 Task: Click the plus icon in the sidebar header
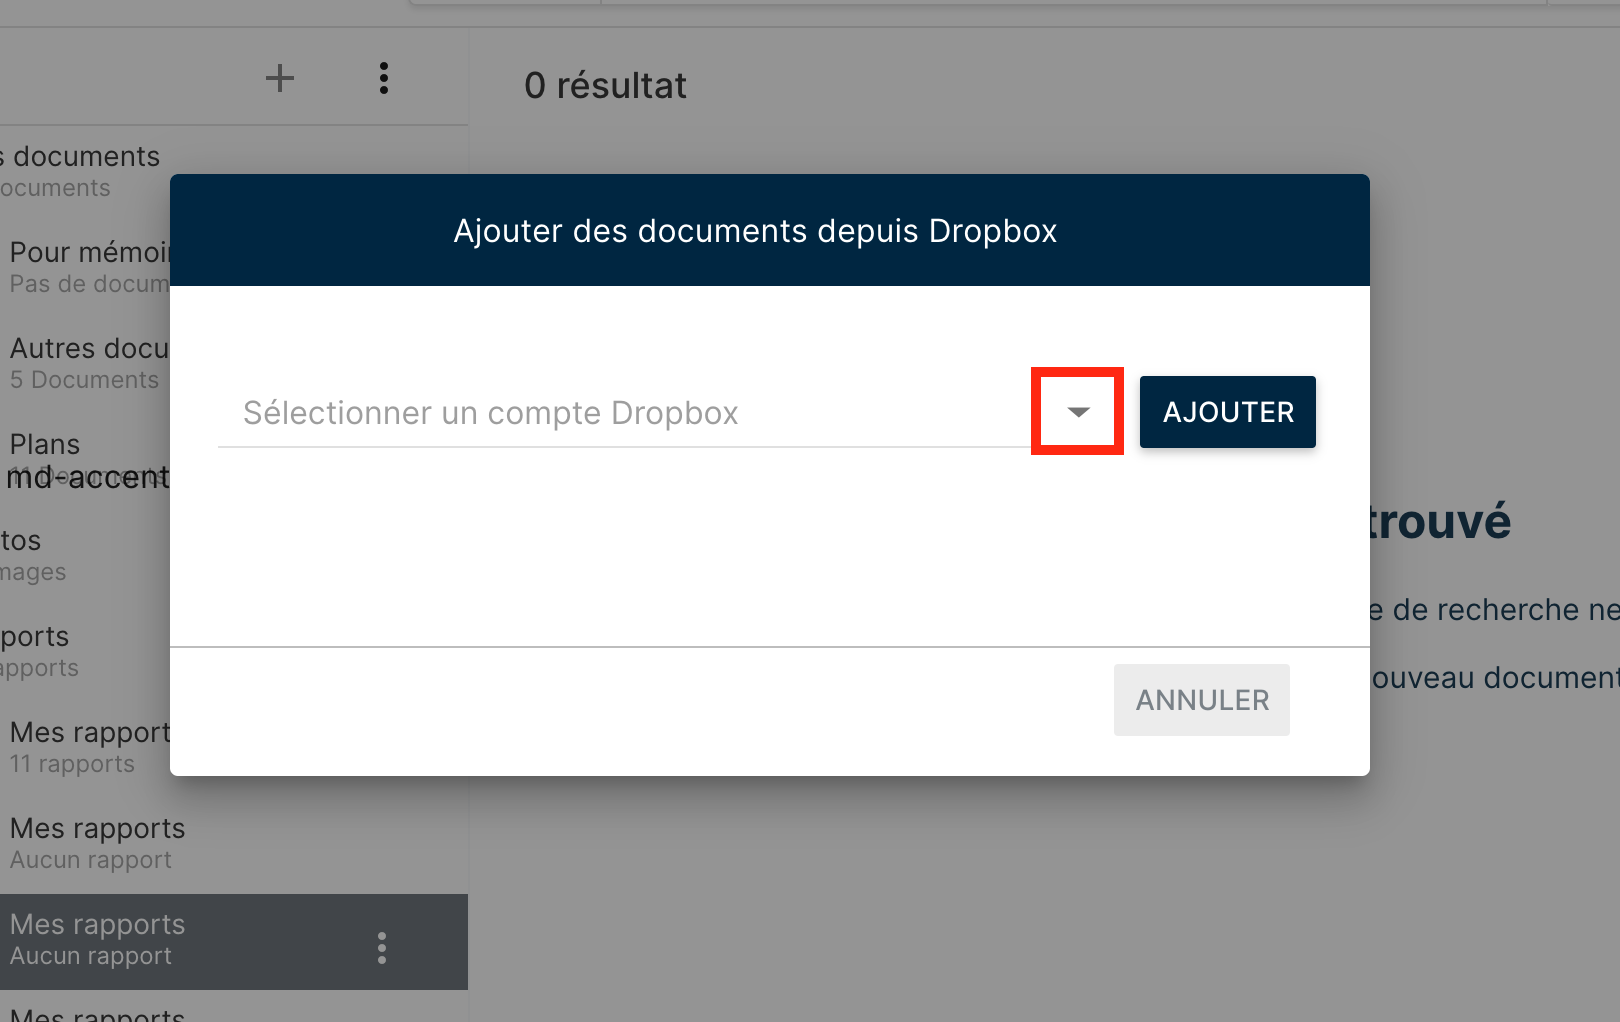point(280,78)
